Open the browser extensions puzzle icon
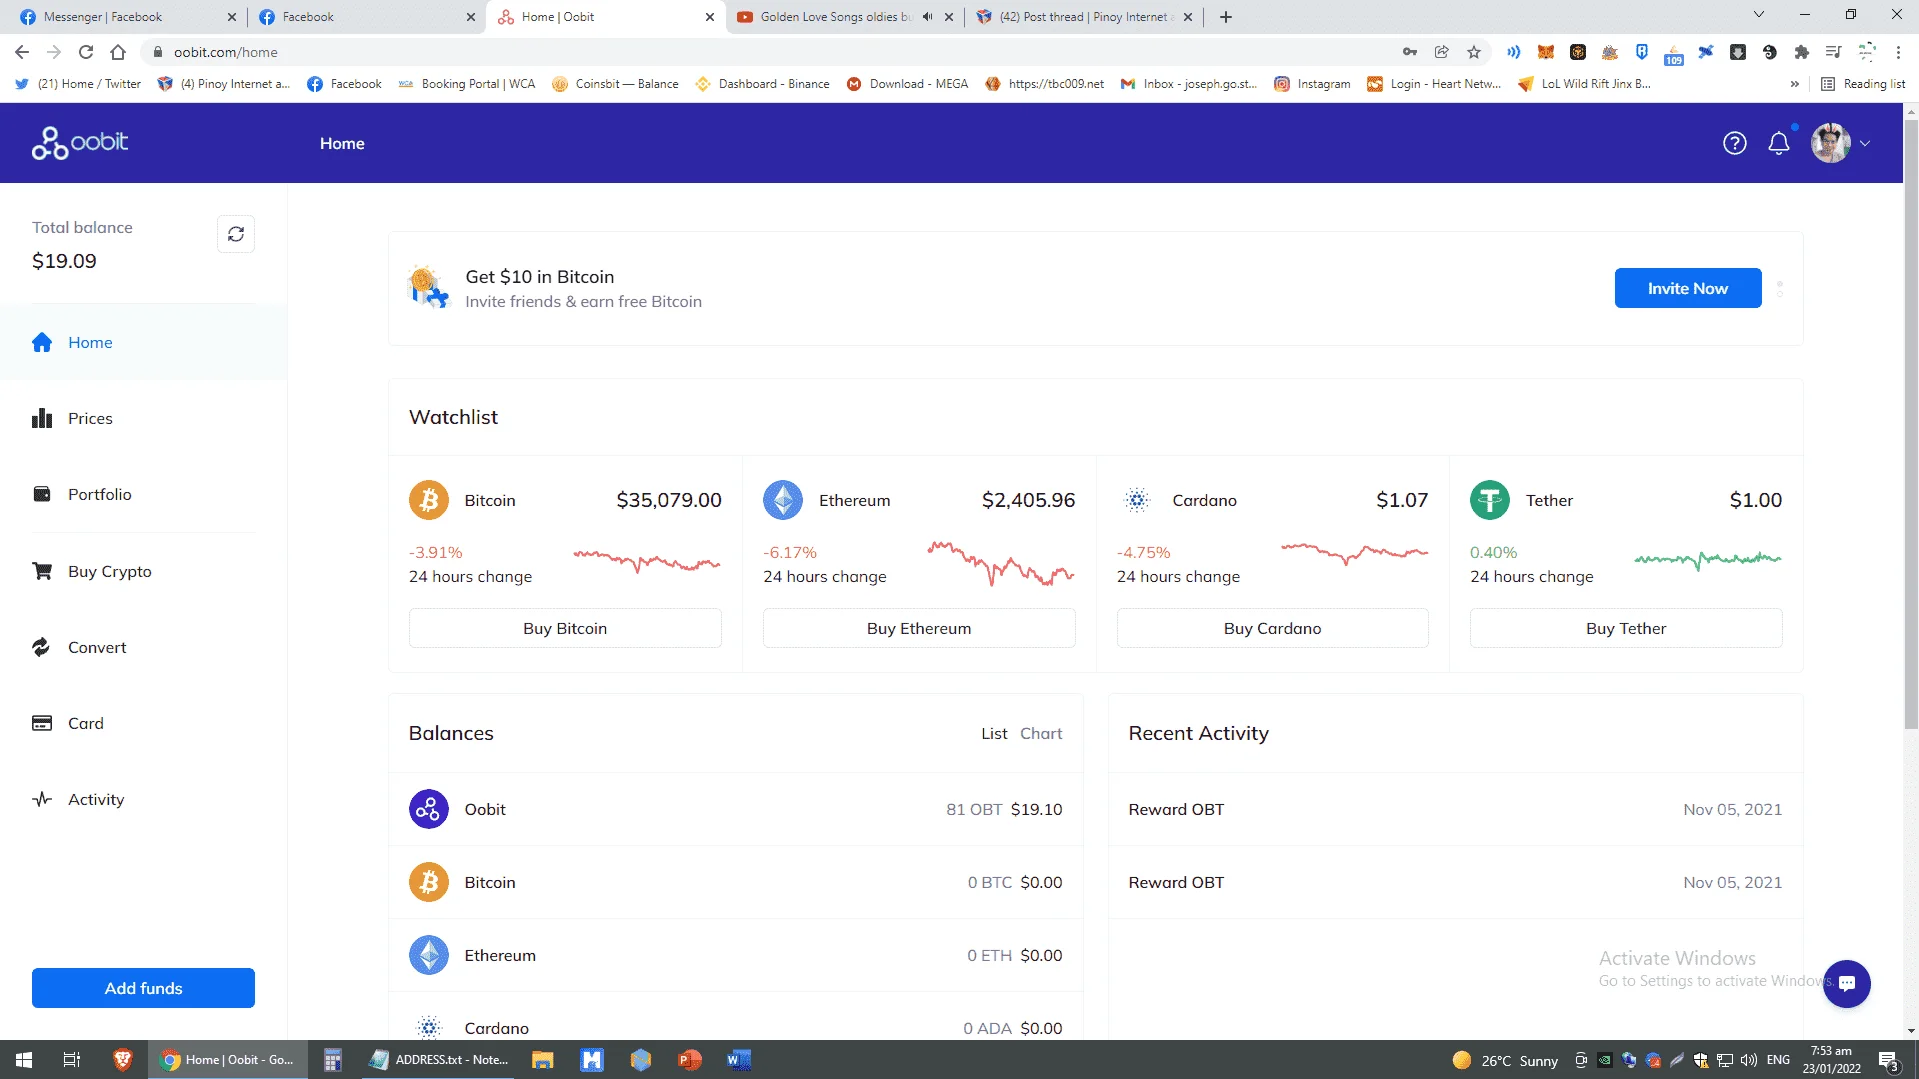Screen dimensions: 1919x1079 [1802, 52]
